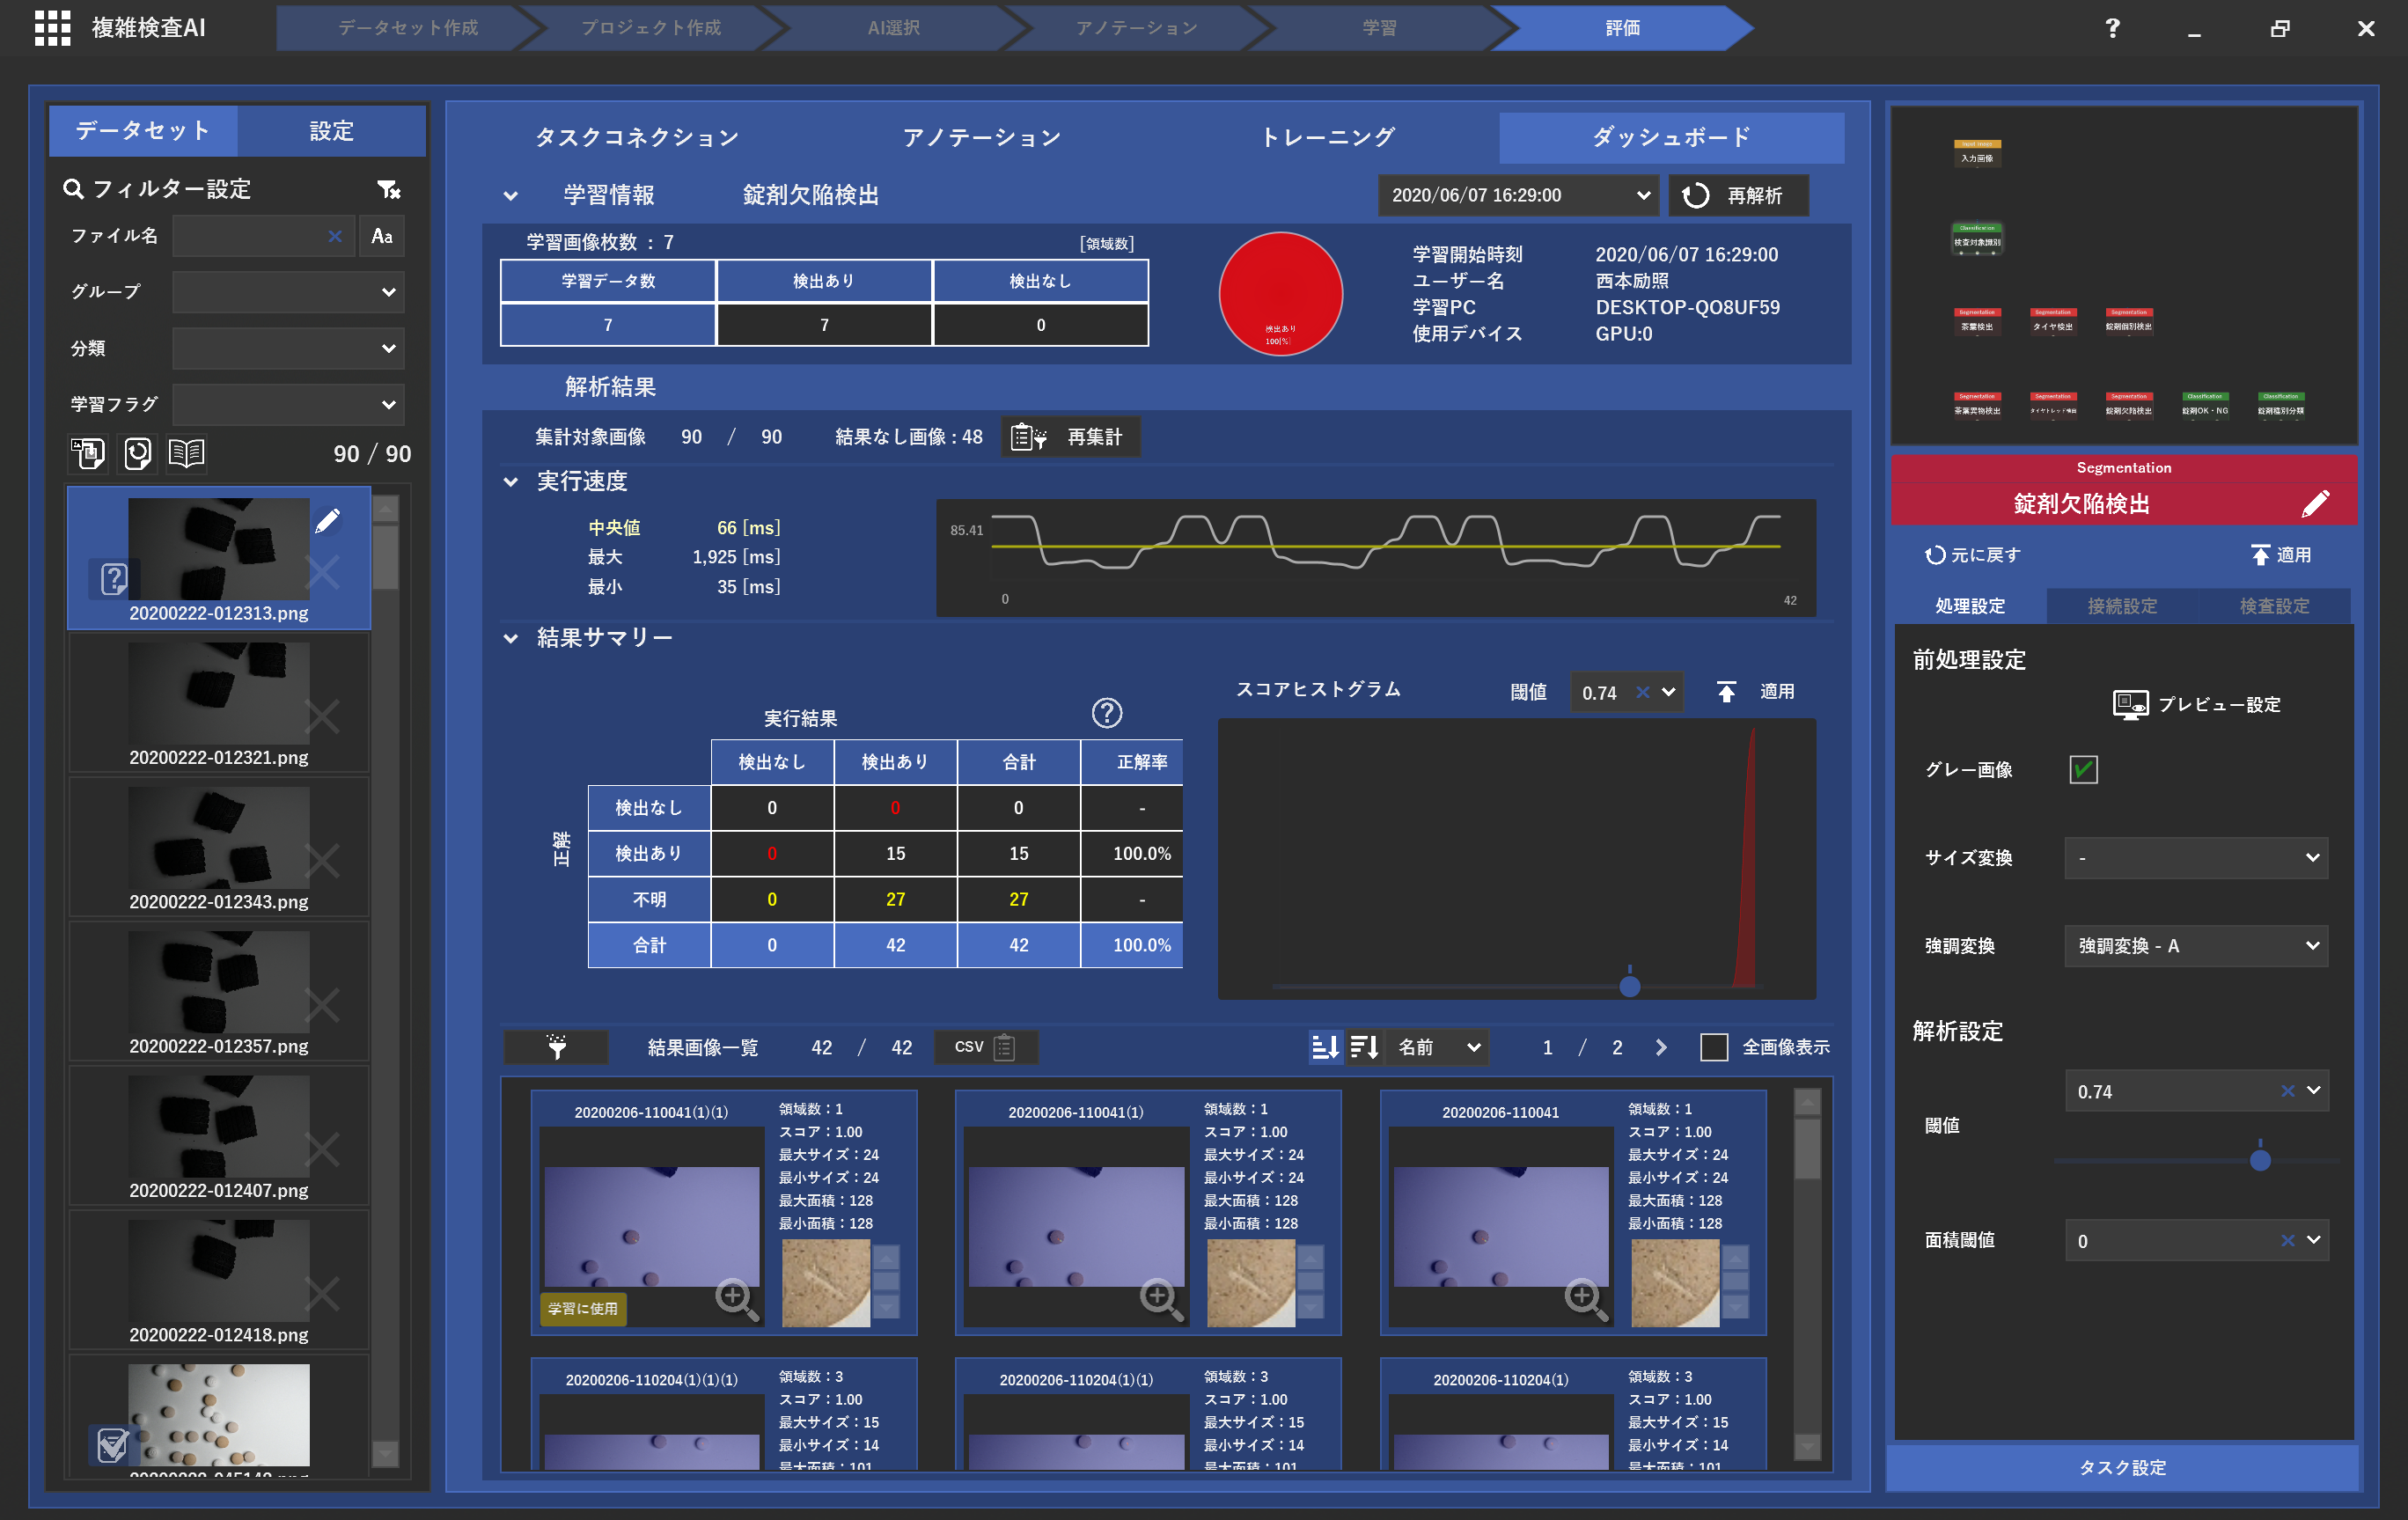Go to next result page arrow
Viewport: 2408px width, 1520px height.
(x=1661, y=1047)
